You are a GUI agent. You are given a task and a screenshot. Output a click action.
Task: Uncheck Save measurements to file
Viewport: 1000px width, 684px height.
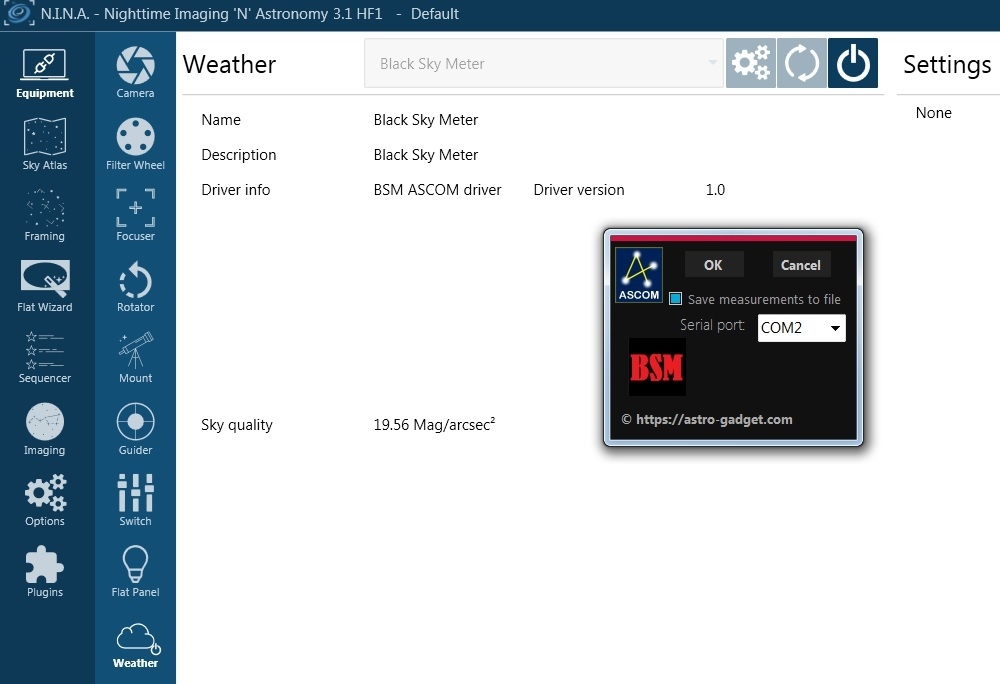[676, 299]
